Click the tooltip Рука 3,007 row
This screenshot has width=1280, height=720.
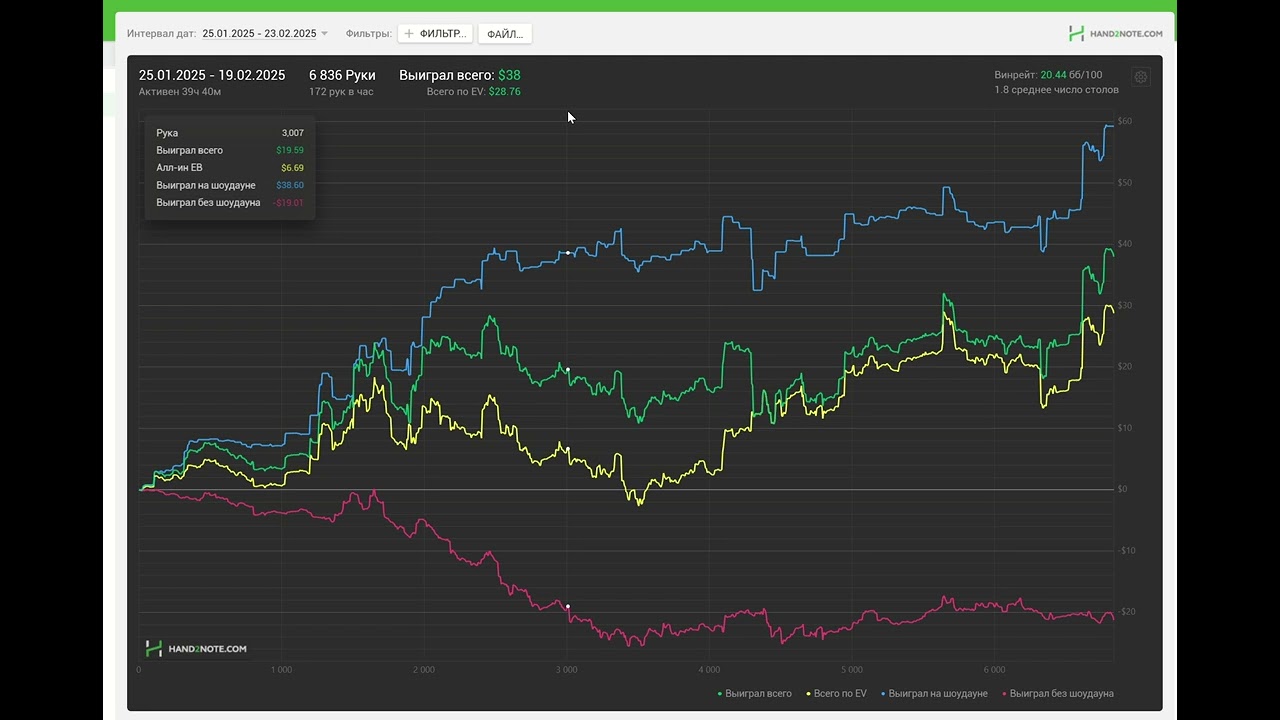coord(230,133)
